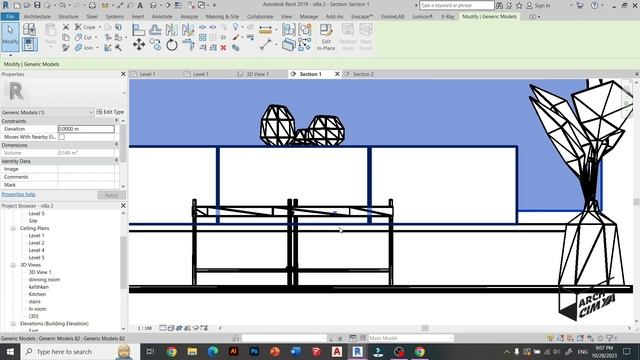Viewport: 640px width, 360px height.
Task: Click the Copy tool icon
Action: [155, 44]
